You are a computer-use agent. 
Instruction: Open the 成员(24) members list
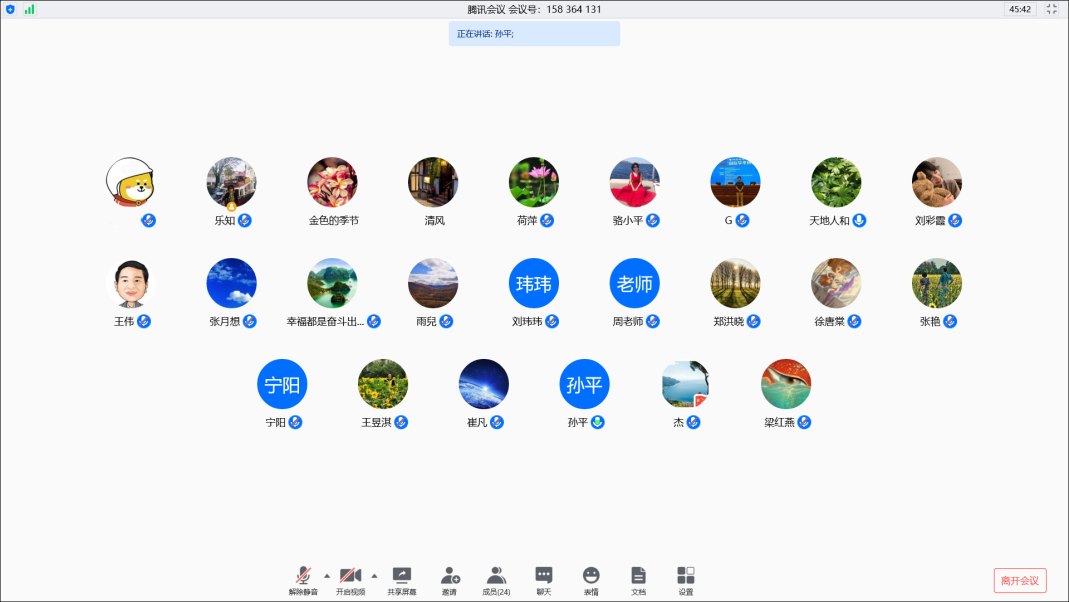pyautogui.click(x=496, y=578)
